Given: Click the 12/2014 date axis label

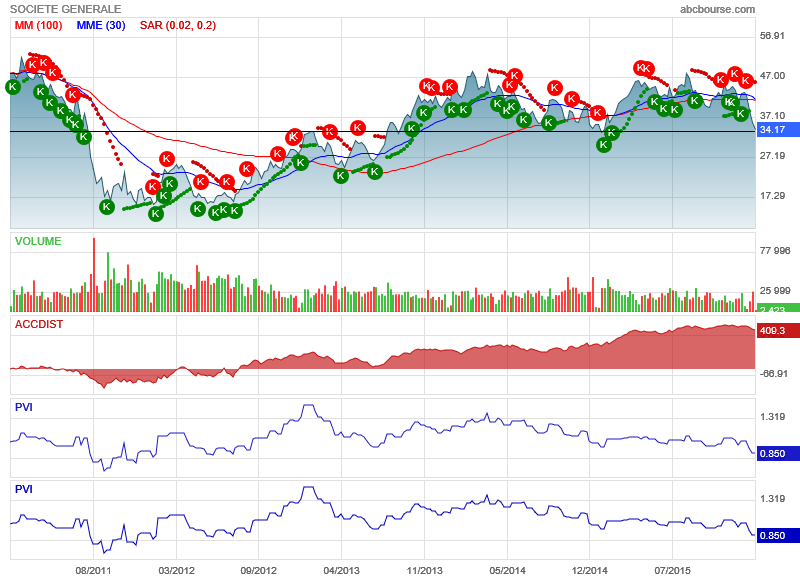Looking at the screenshot, I should [590, 570].
